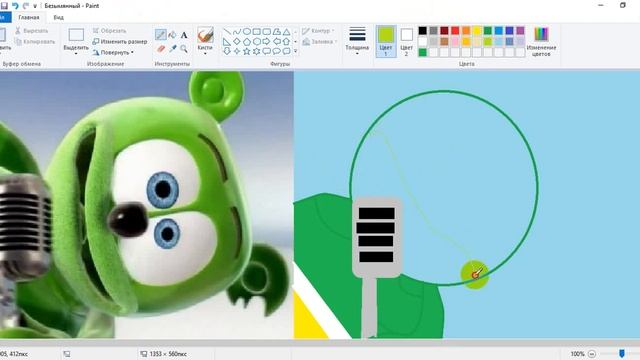640x360 pixels.
Task: Click the Вырезать cut button
Action: tap(31, 31)
